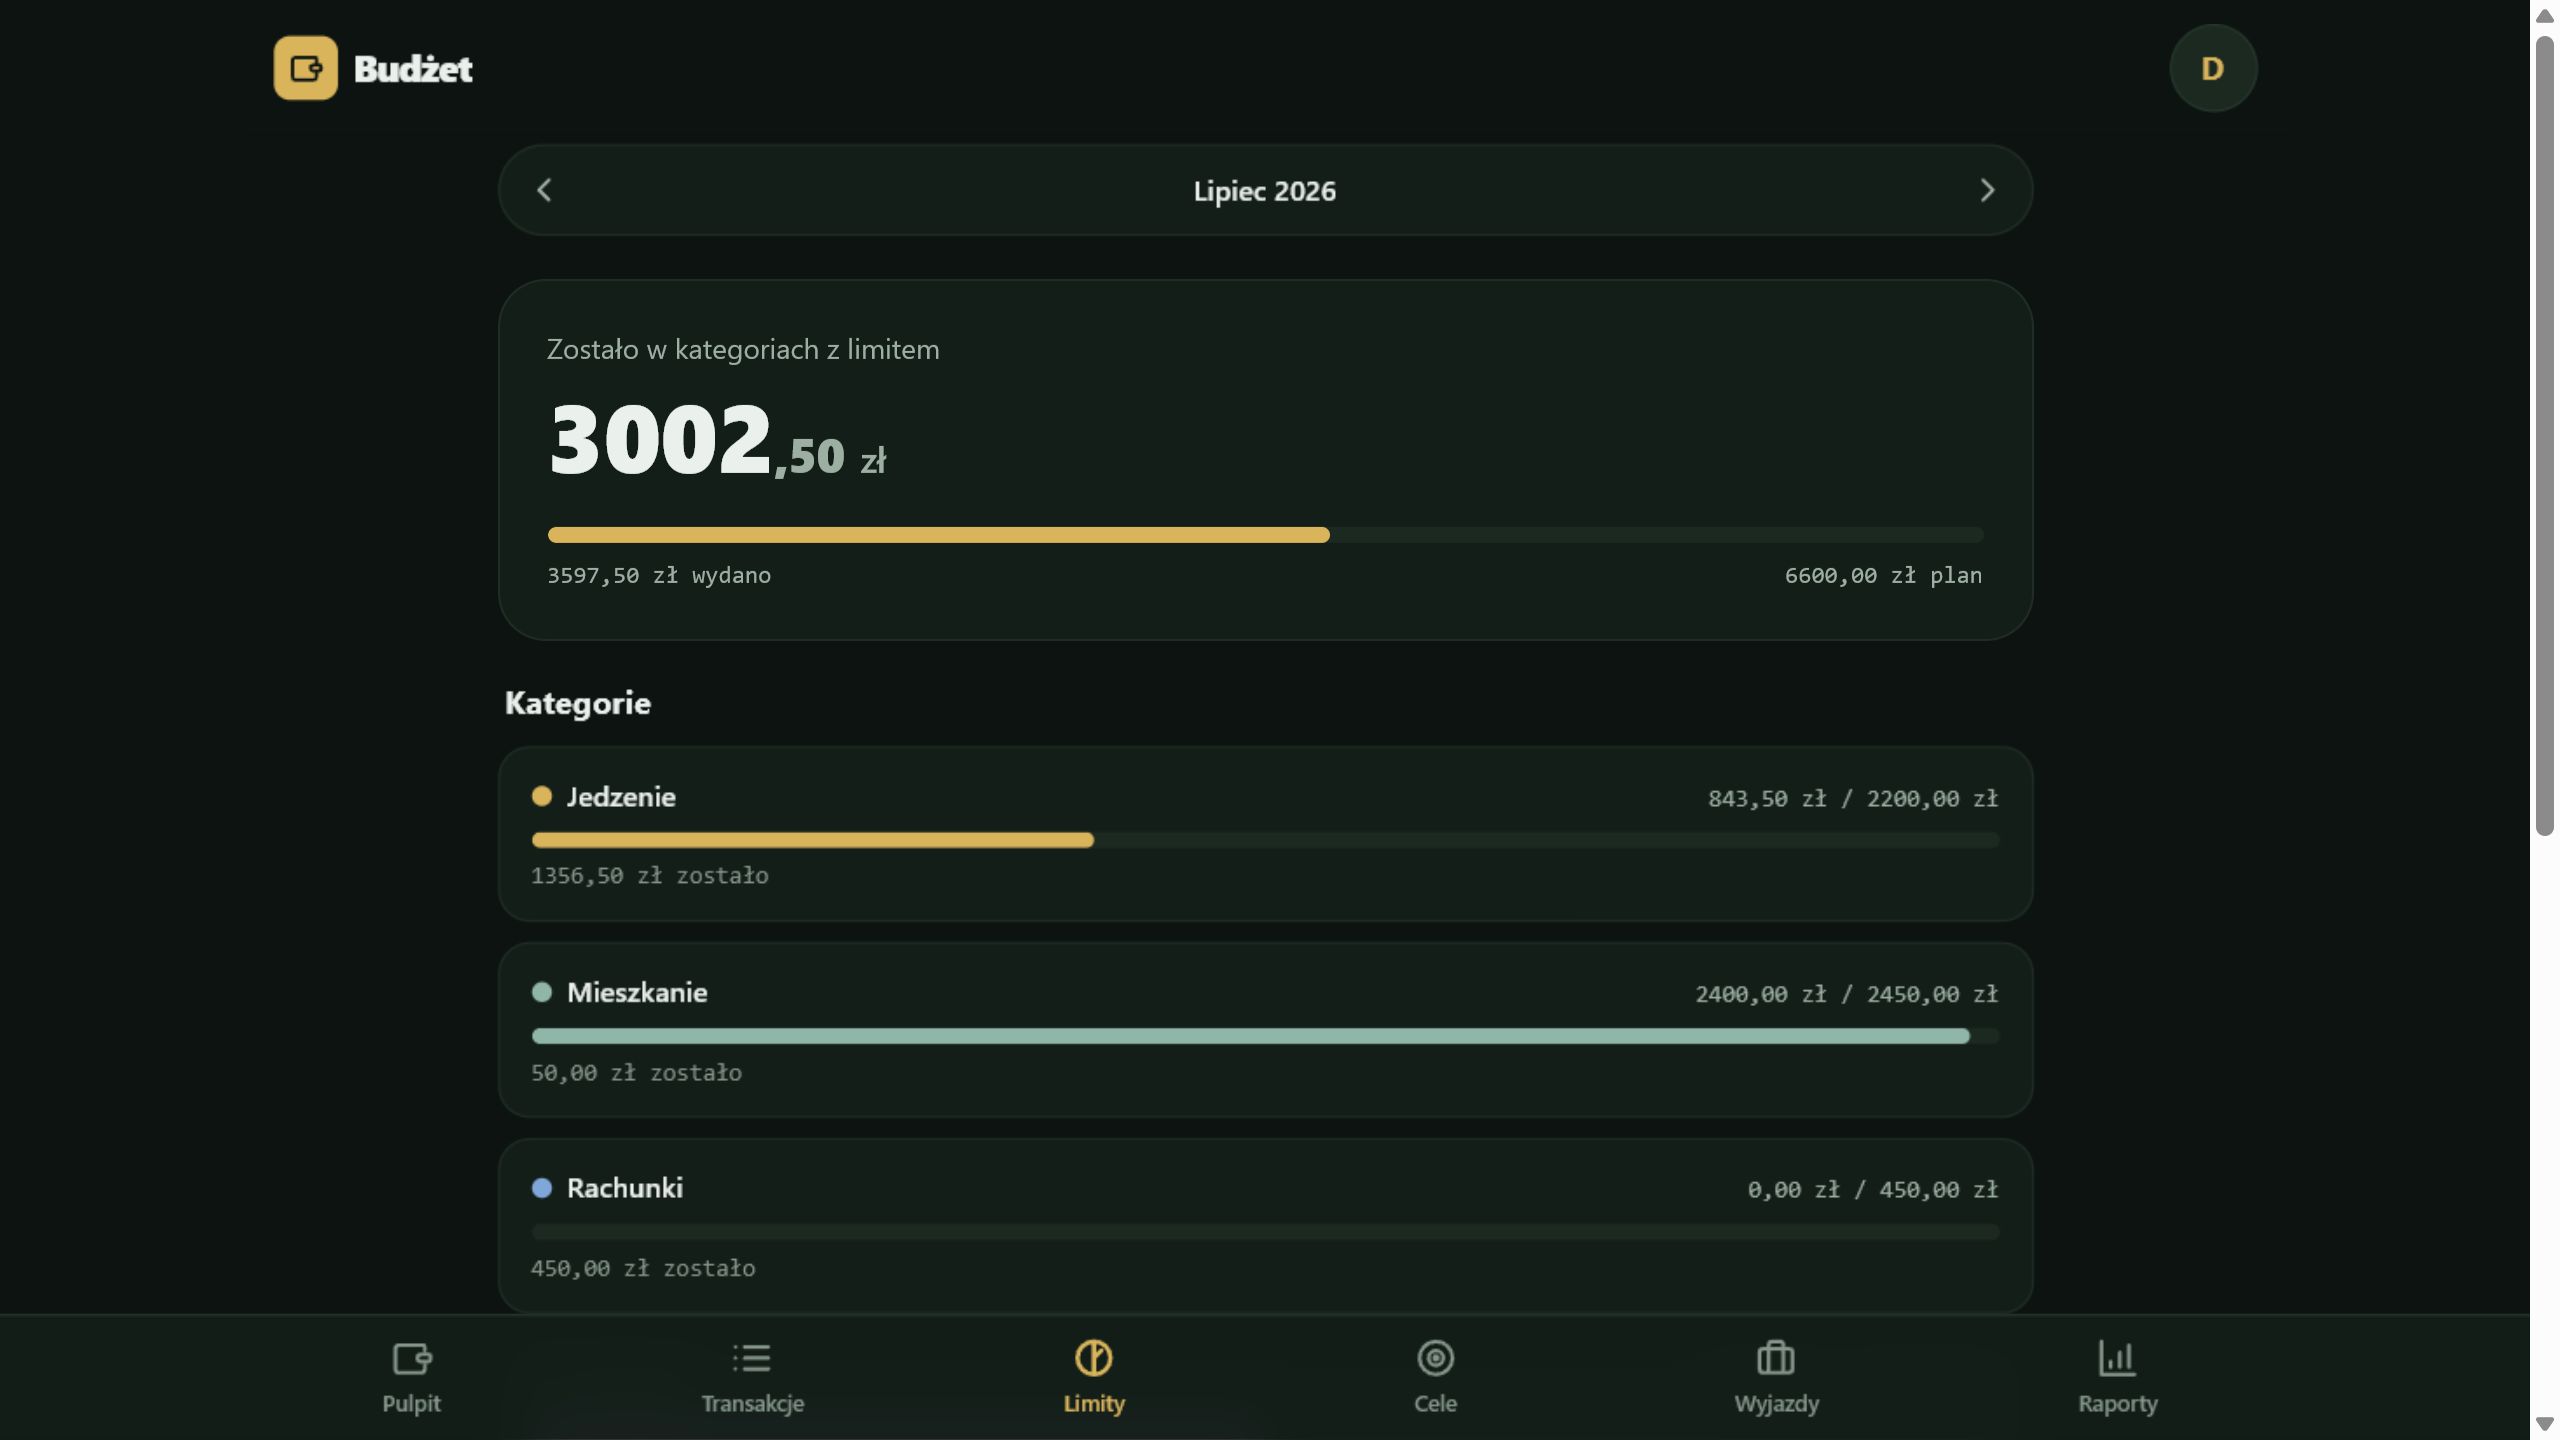Select the Limity pie icon
The width and height of the screenshot is (2560, 1440).
1094,1358
